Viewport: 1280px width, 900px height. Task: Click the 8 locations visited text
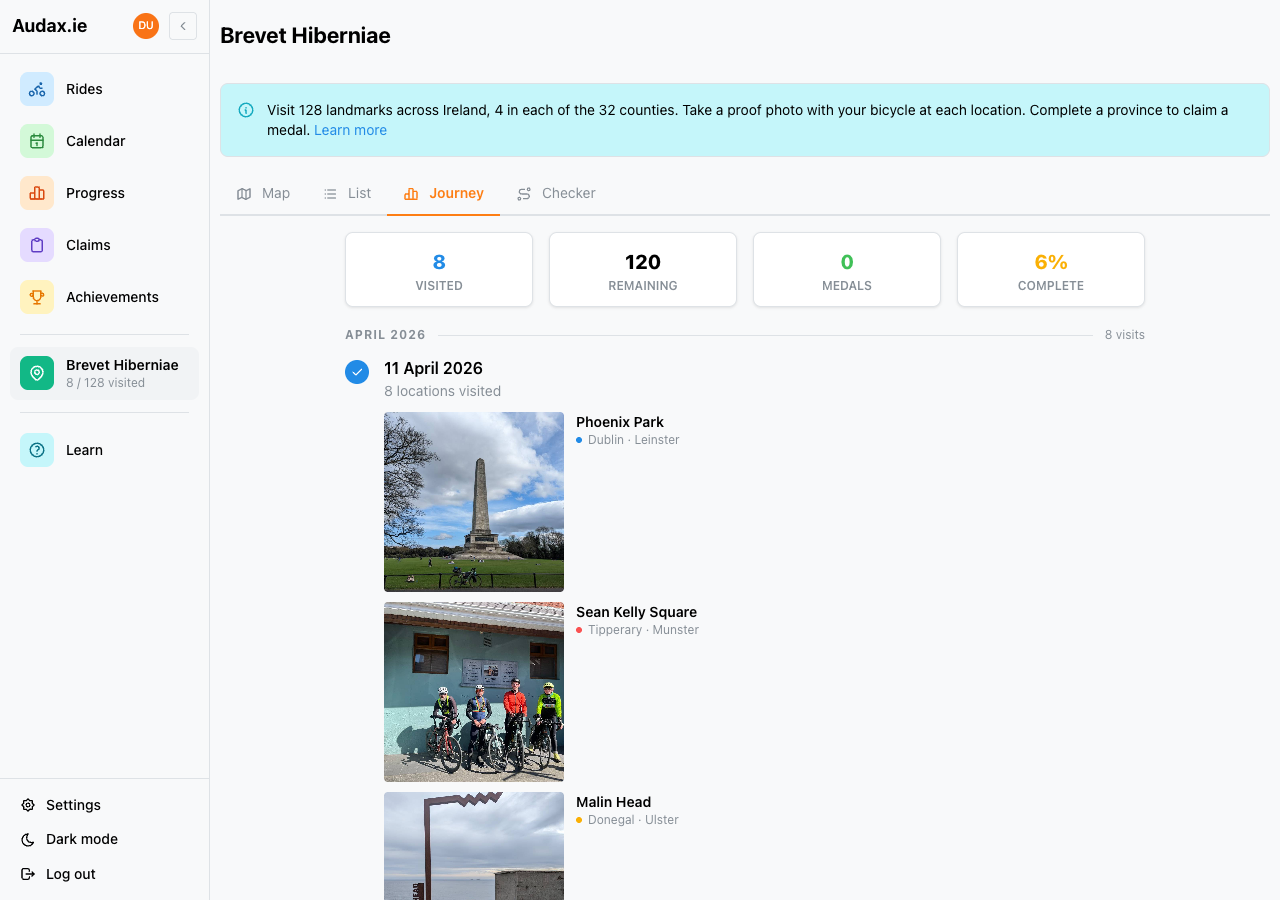(442, 391)
